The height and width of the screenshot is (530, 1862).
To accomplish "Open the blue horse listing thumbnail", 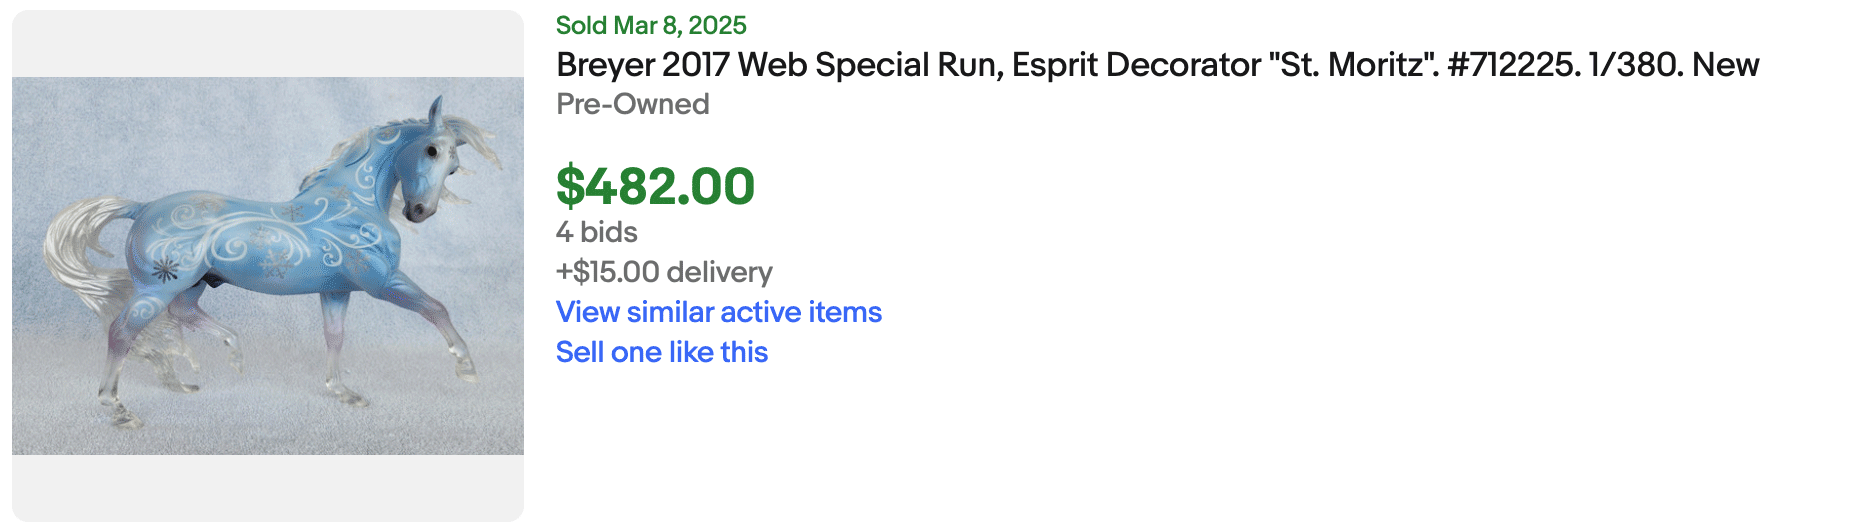I will (267, 265).
